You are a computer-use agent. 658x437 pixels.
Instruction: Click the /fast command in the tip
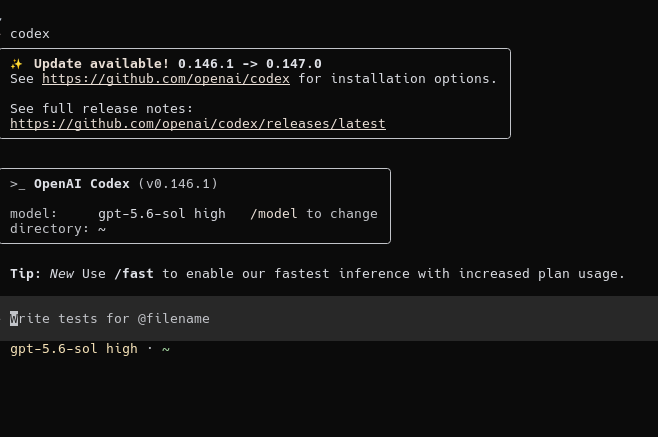134,274
